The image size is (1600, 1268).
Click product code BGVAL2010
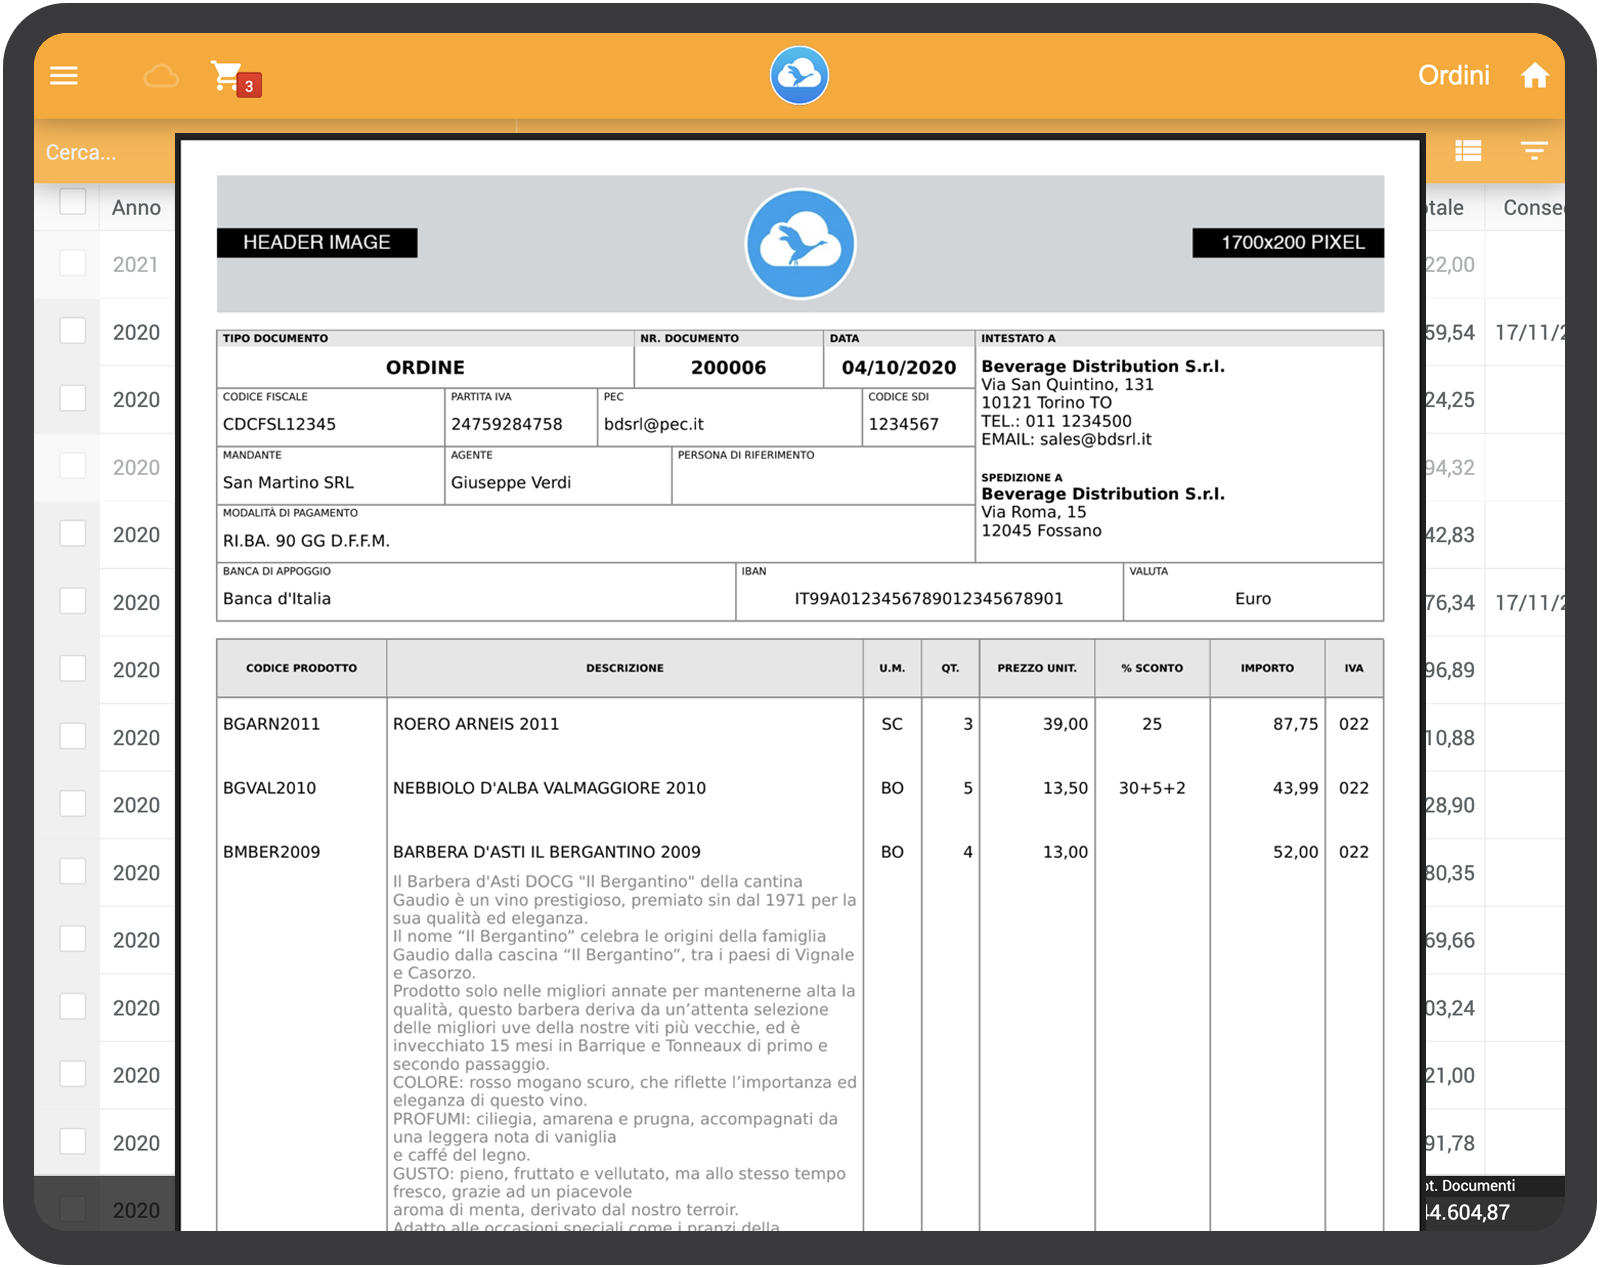pos(270,788)
